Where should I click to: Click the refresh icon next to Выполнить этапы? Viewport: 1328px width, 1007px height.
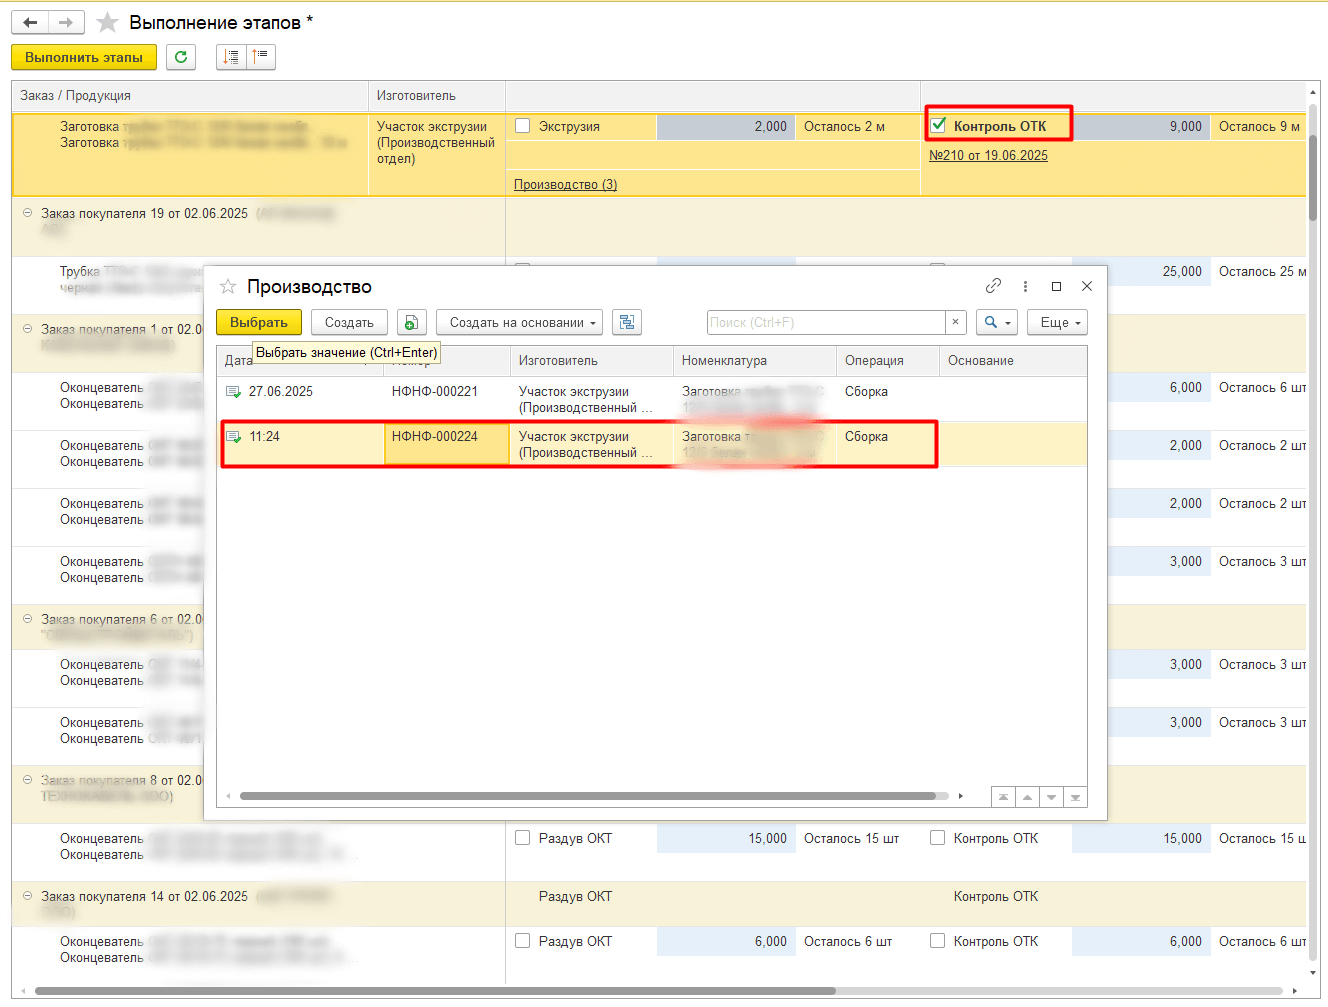click(x=181, y=57)
